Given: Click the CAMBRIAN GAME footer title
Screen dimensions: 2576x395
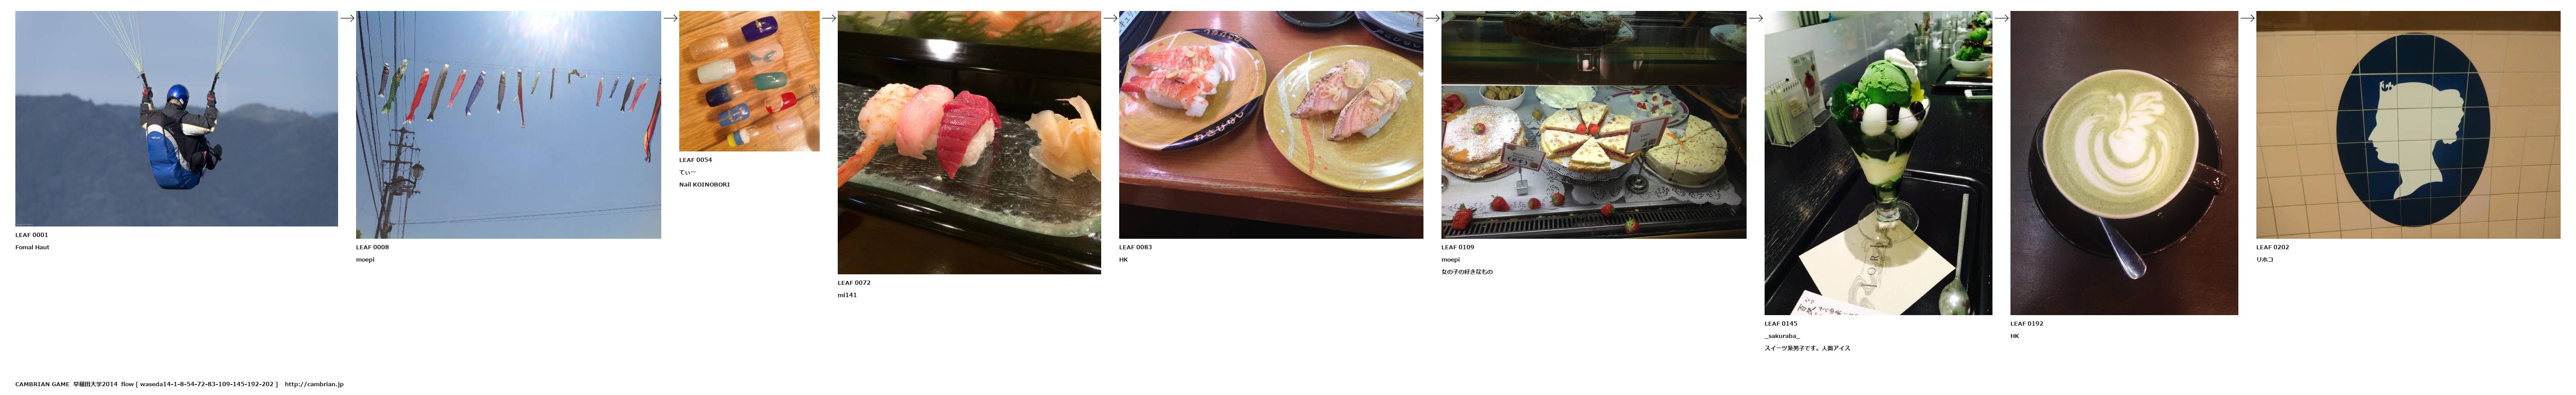Looking at the screenshot, I should [x=42, y=384].
